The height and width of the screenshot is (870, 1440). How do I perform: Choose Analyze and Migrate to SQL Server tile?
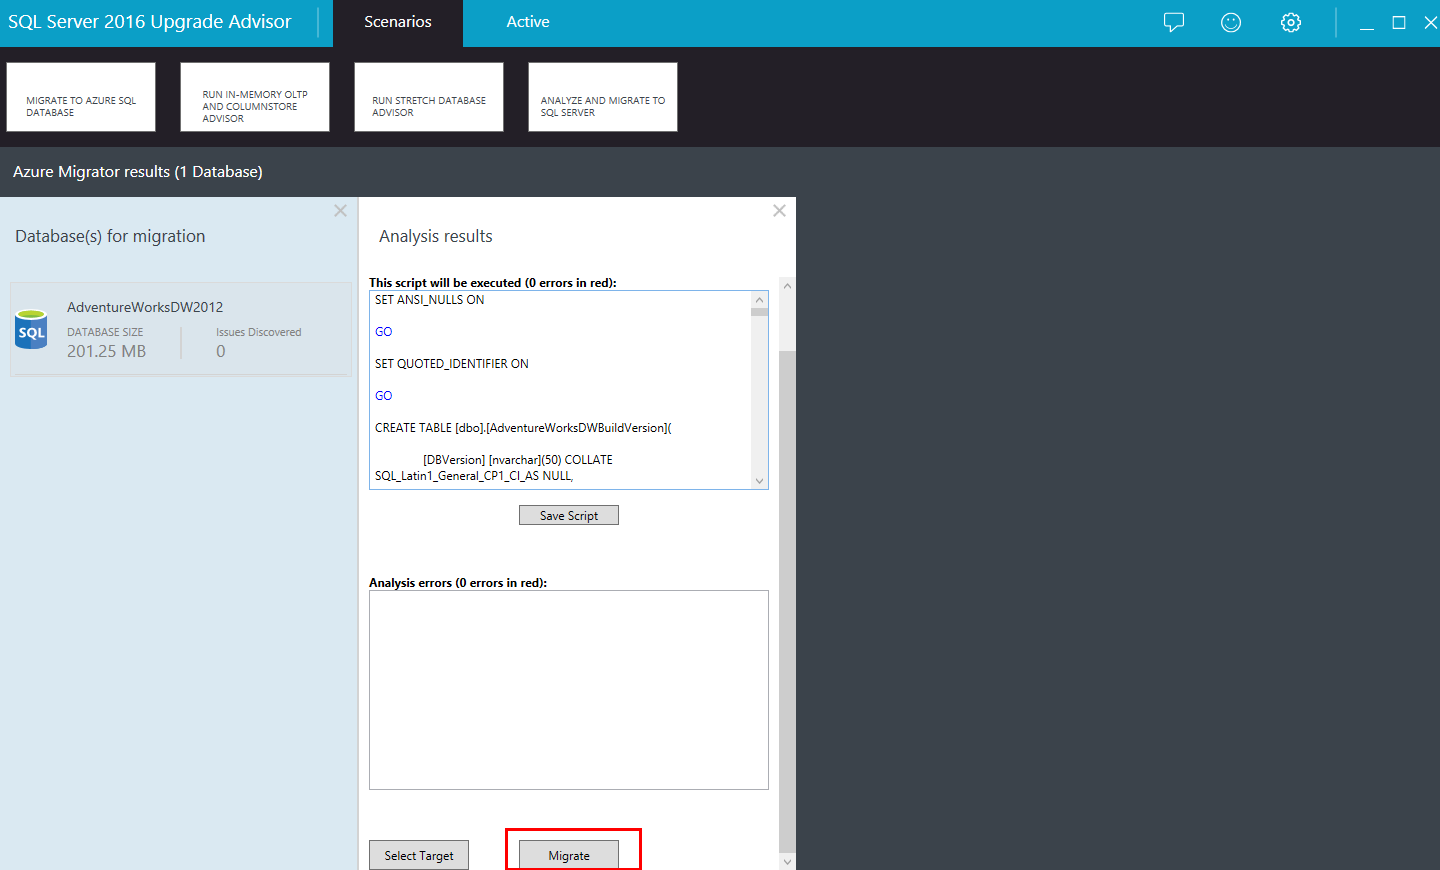[603, 97]
